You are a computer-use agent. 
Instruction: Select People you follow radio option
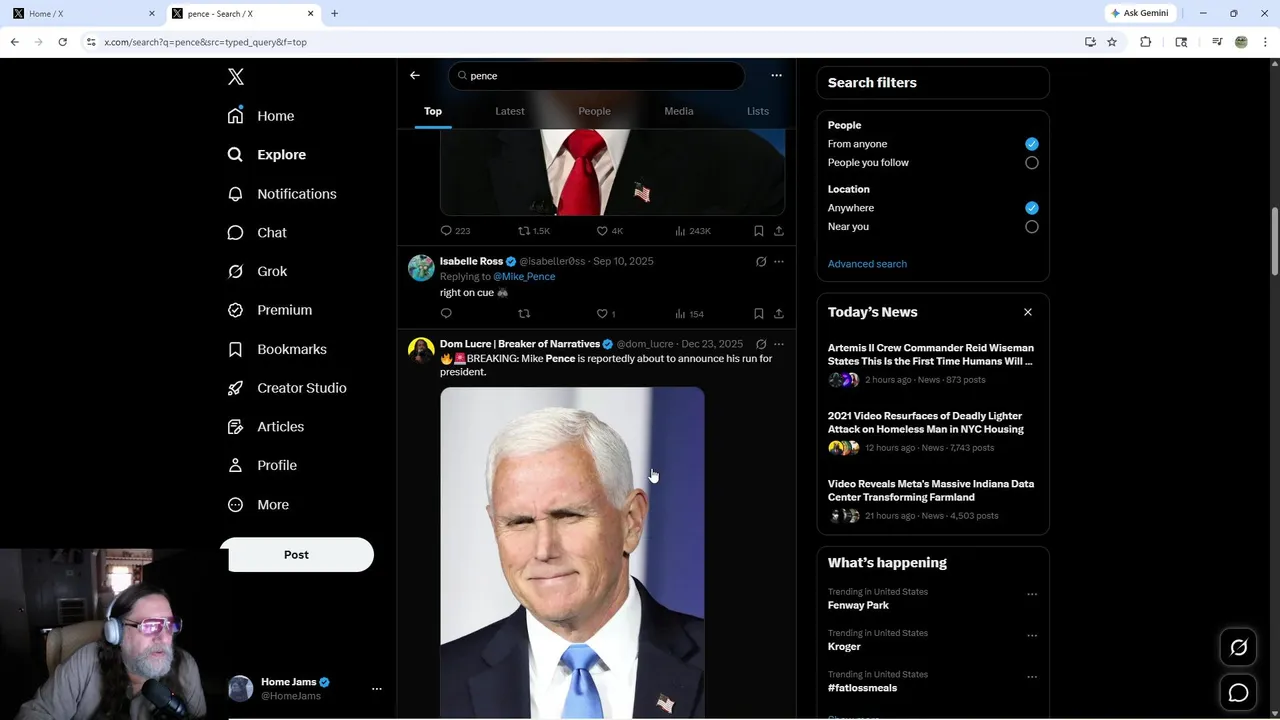tap(1032, 163)
